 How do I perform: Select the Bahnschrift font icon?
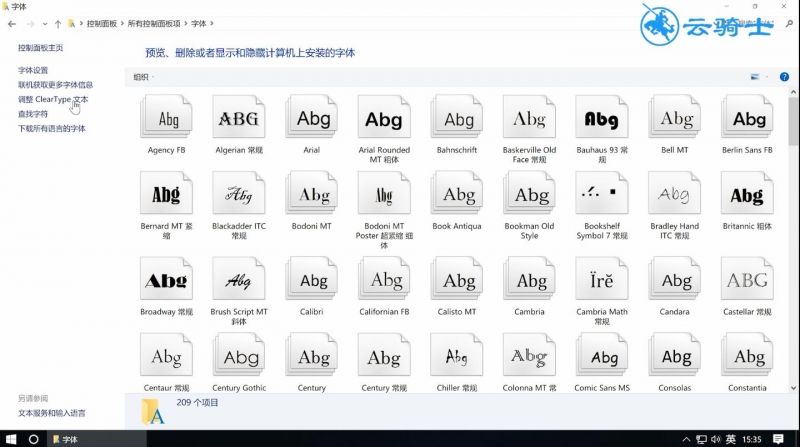(457, 117)
